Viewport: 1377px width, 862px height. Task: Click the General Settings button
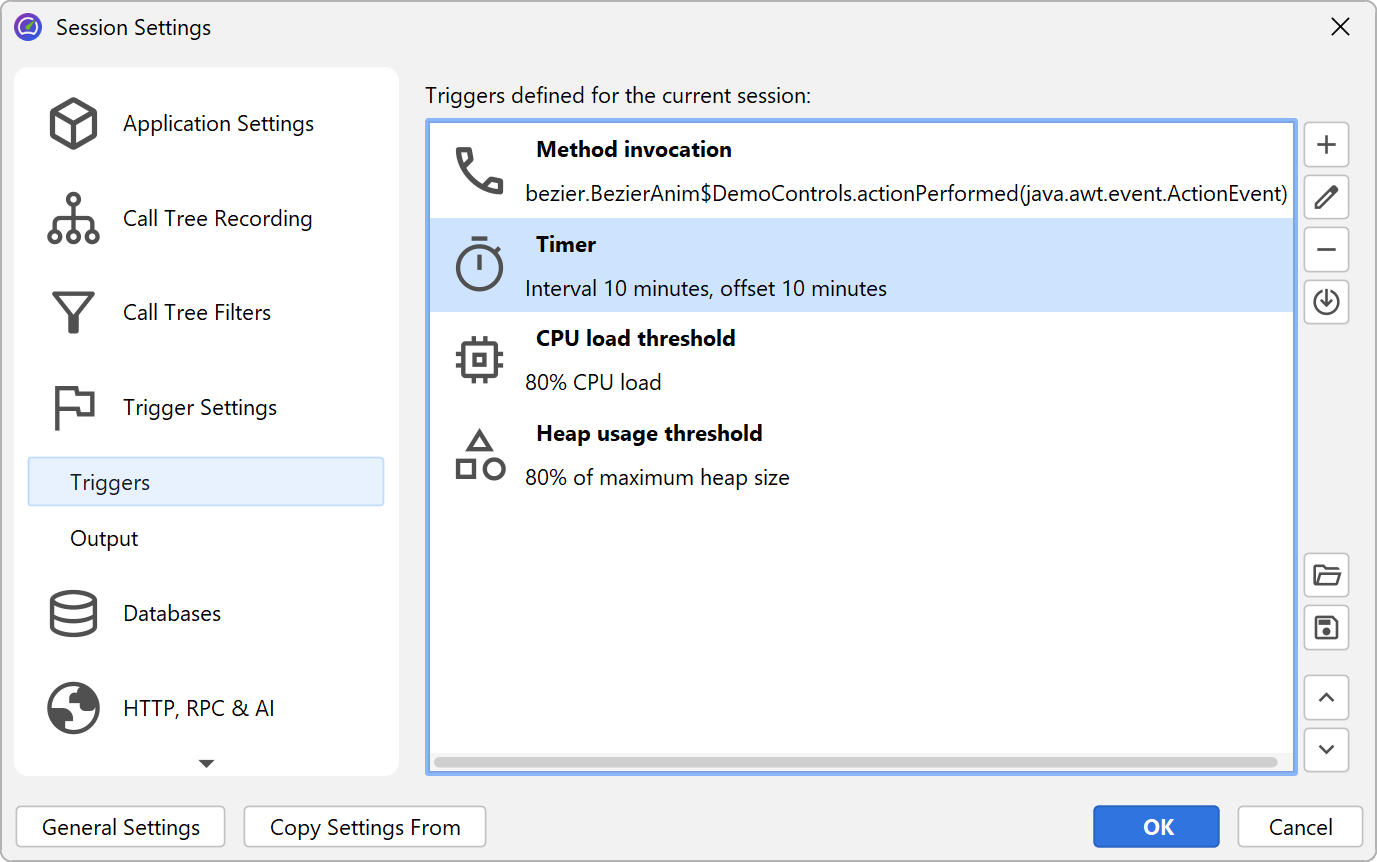pyautogui.click(x=121, y=827)
